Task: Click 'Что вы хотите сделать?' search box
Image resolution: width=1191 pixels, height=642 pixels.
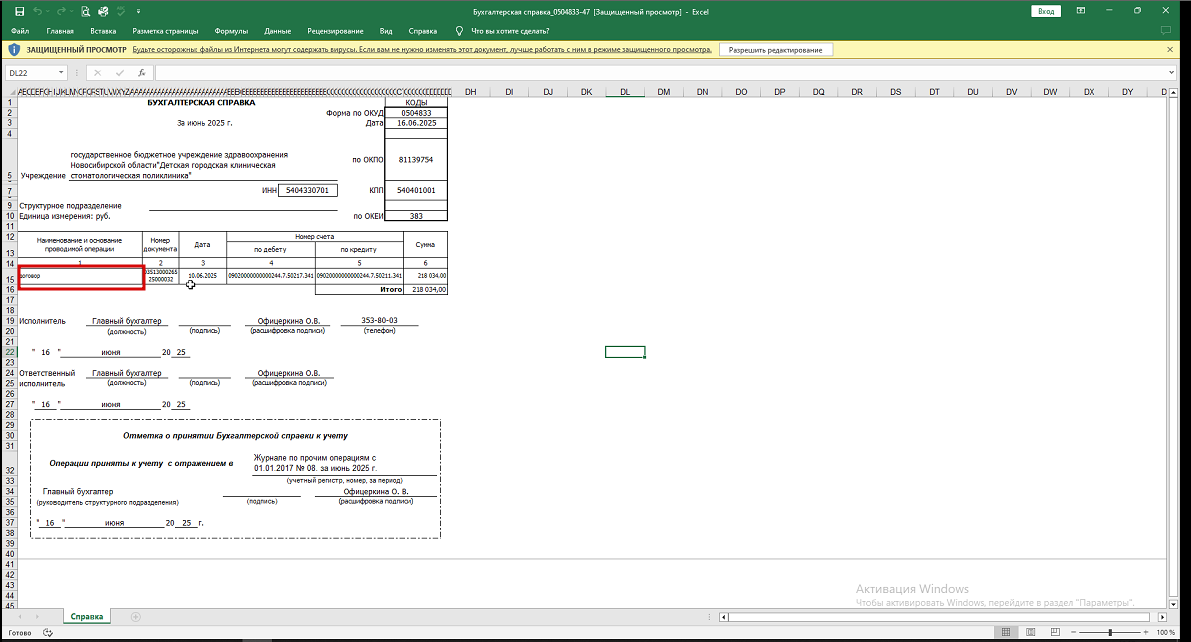Action: point(510,31)
